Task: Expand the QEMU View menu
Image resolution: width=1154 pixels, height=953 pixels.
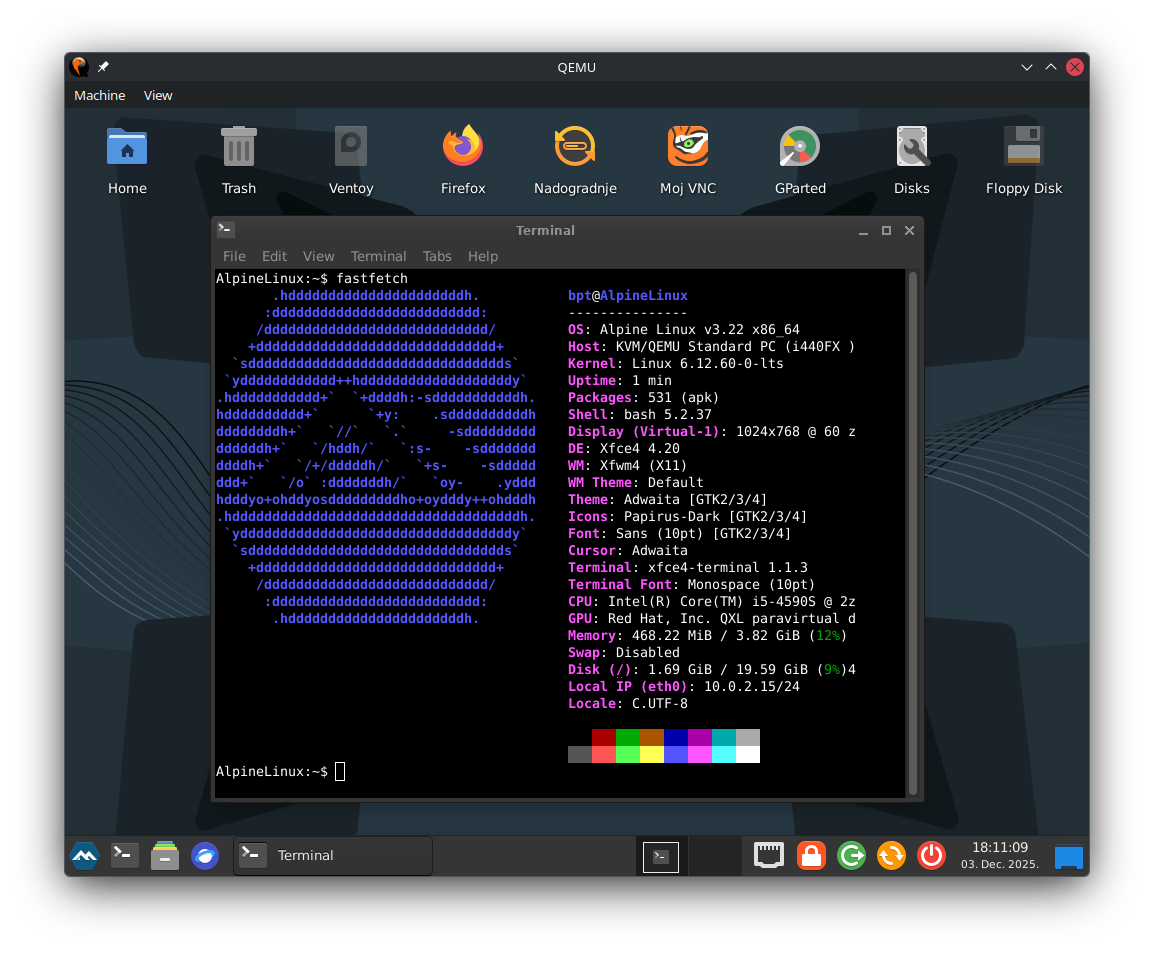Action: pos(158,96)
